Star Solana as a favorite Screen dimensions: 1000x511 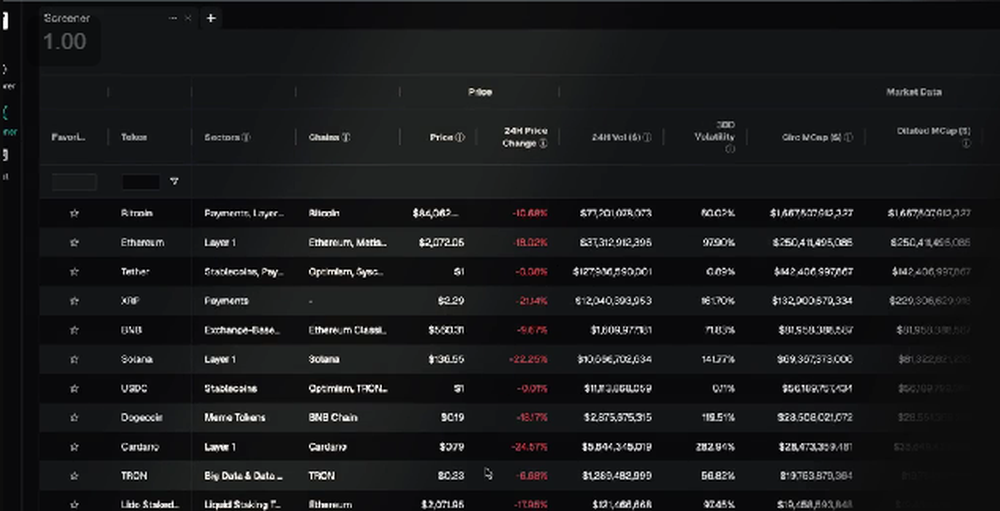click(74, 359)
